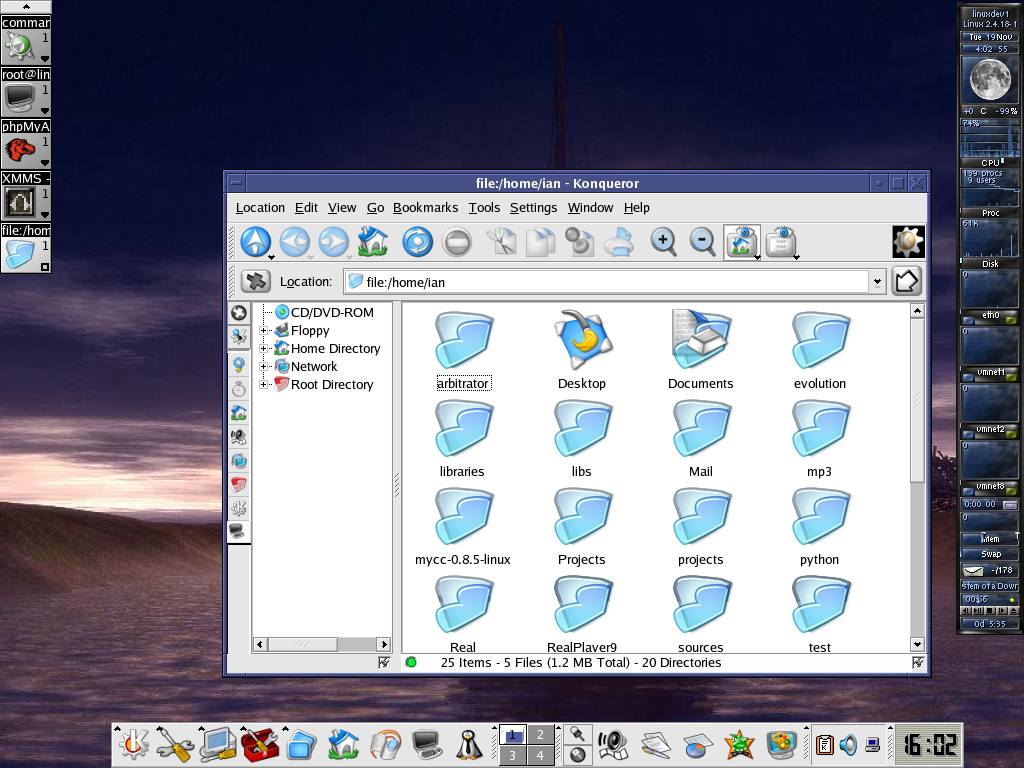The height and width of the screenshot is (768, 1024).
Task: Go to the home URL via toolbar house icon
Action: point(373,241)
